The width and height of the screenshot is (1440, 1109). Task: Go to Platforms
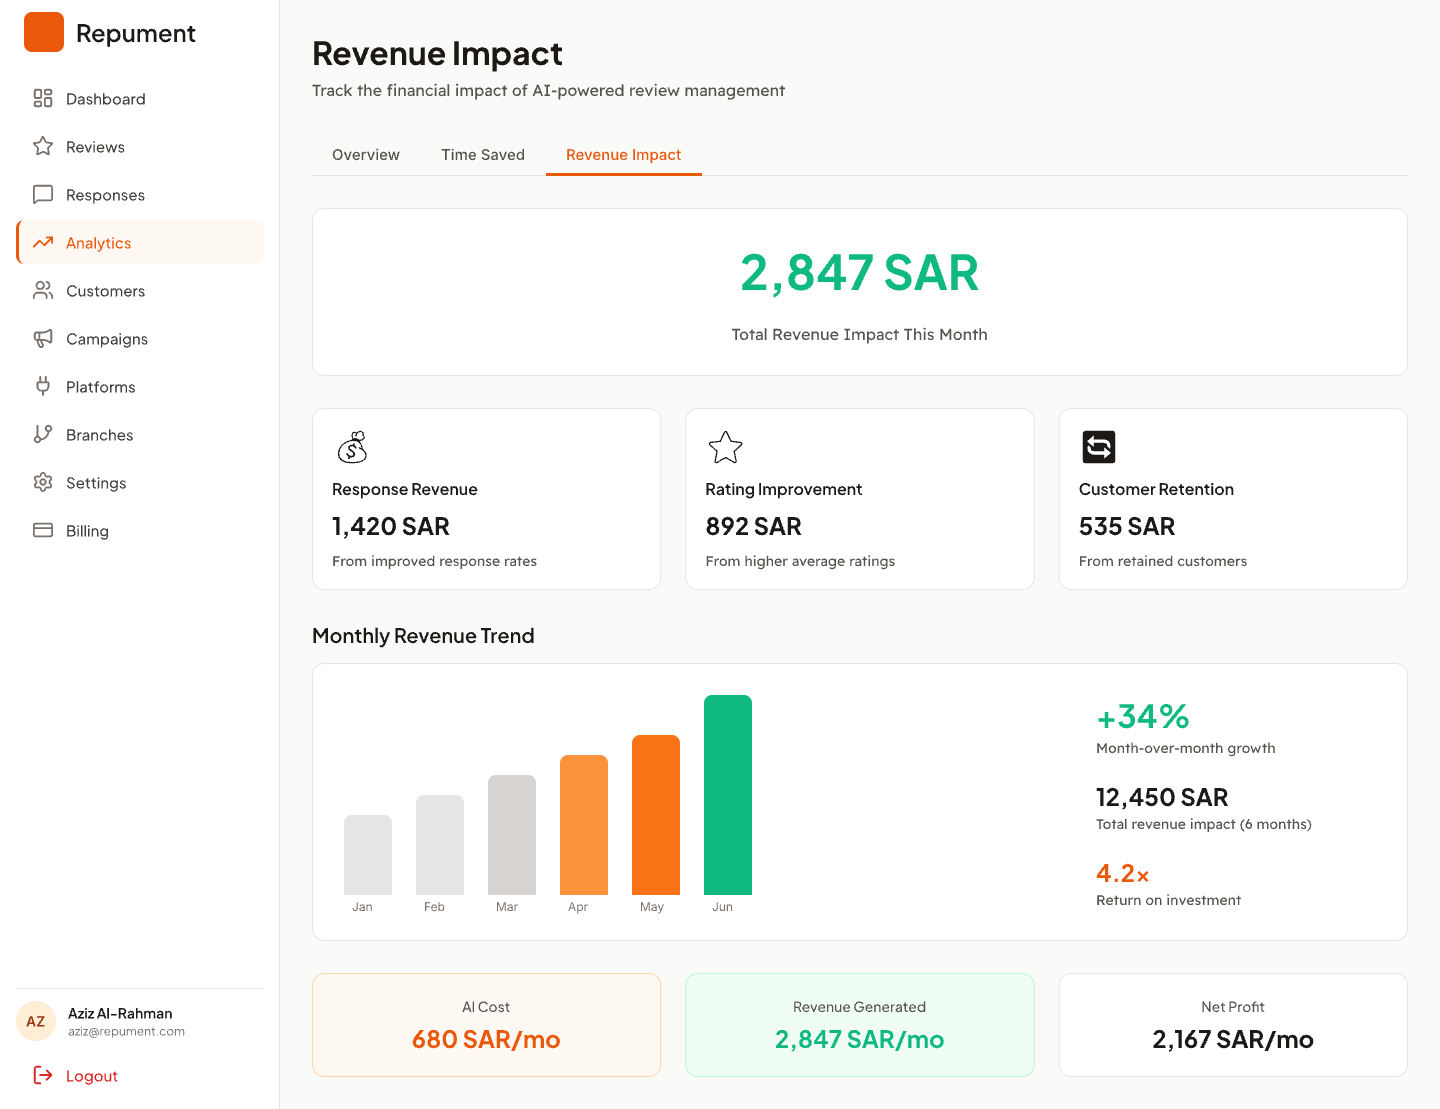pyautogui.click(x=140, y=386)
